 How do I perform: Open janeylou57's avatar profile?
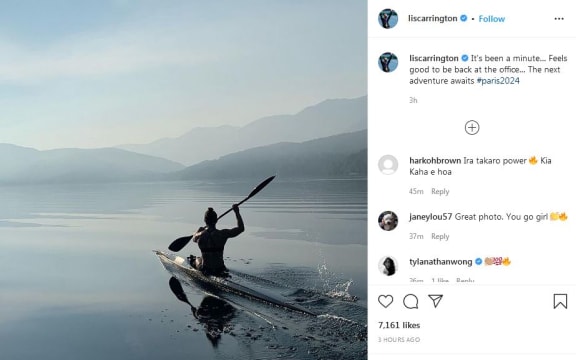click(388, 221)
